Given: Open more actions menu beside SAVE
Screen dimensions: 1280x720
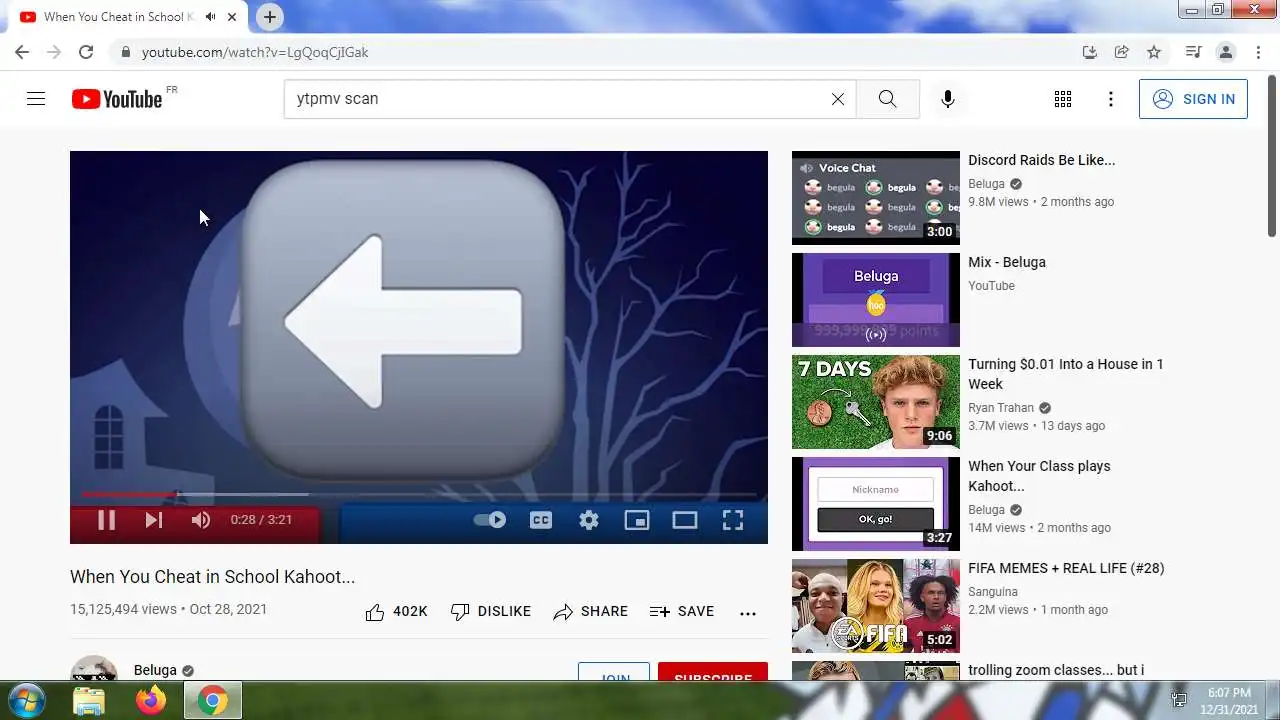Looking at the screenshot, I should click(x=748, y=612).
